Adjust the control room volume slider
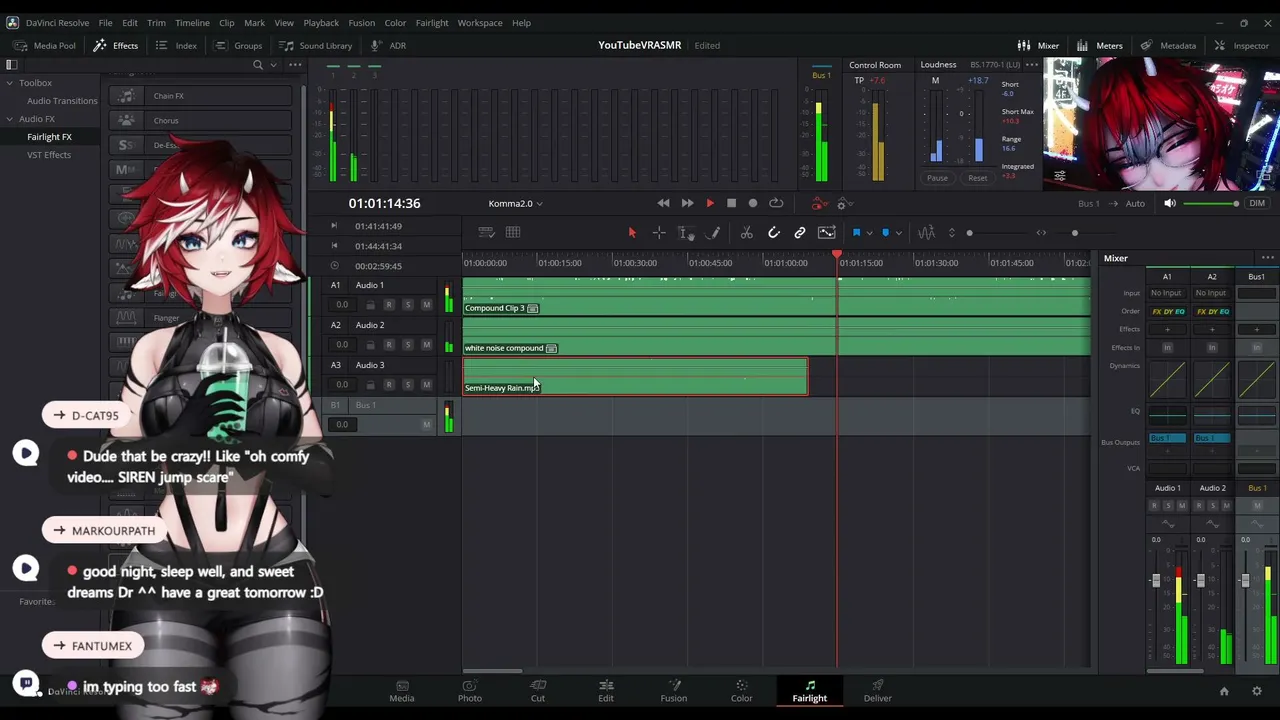Viewport: 1280px width, 720px height. click(1211, 204)
